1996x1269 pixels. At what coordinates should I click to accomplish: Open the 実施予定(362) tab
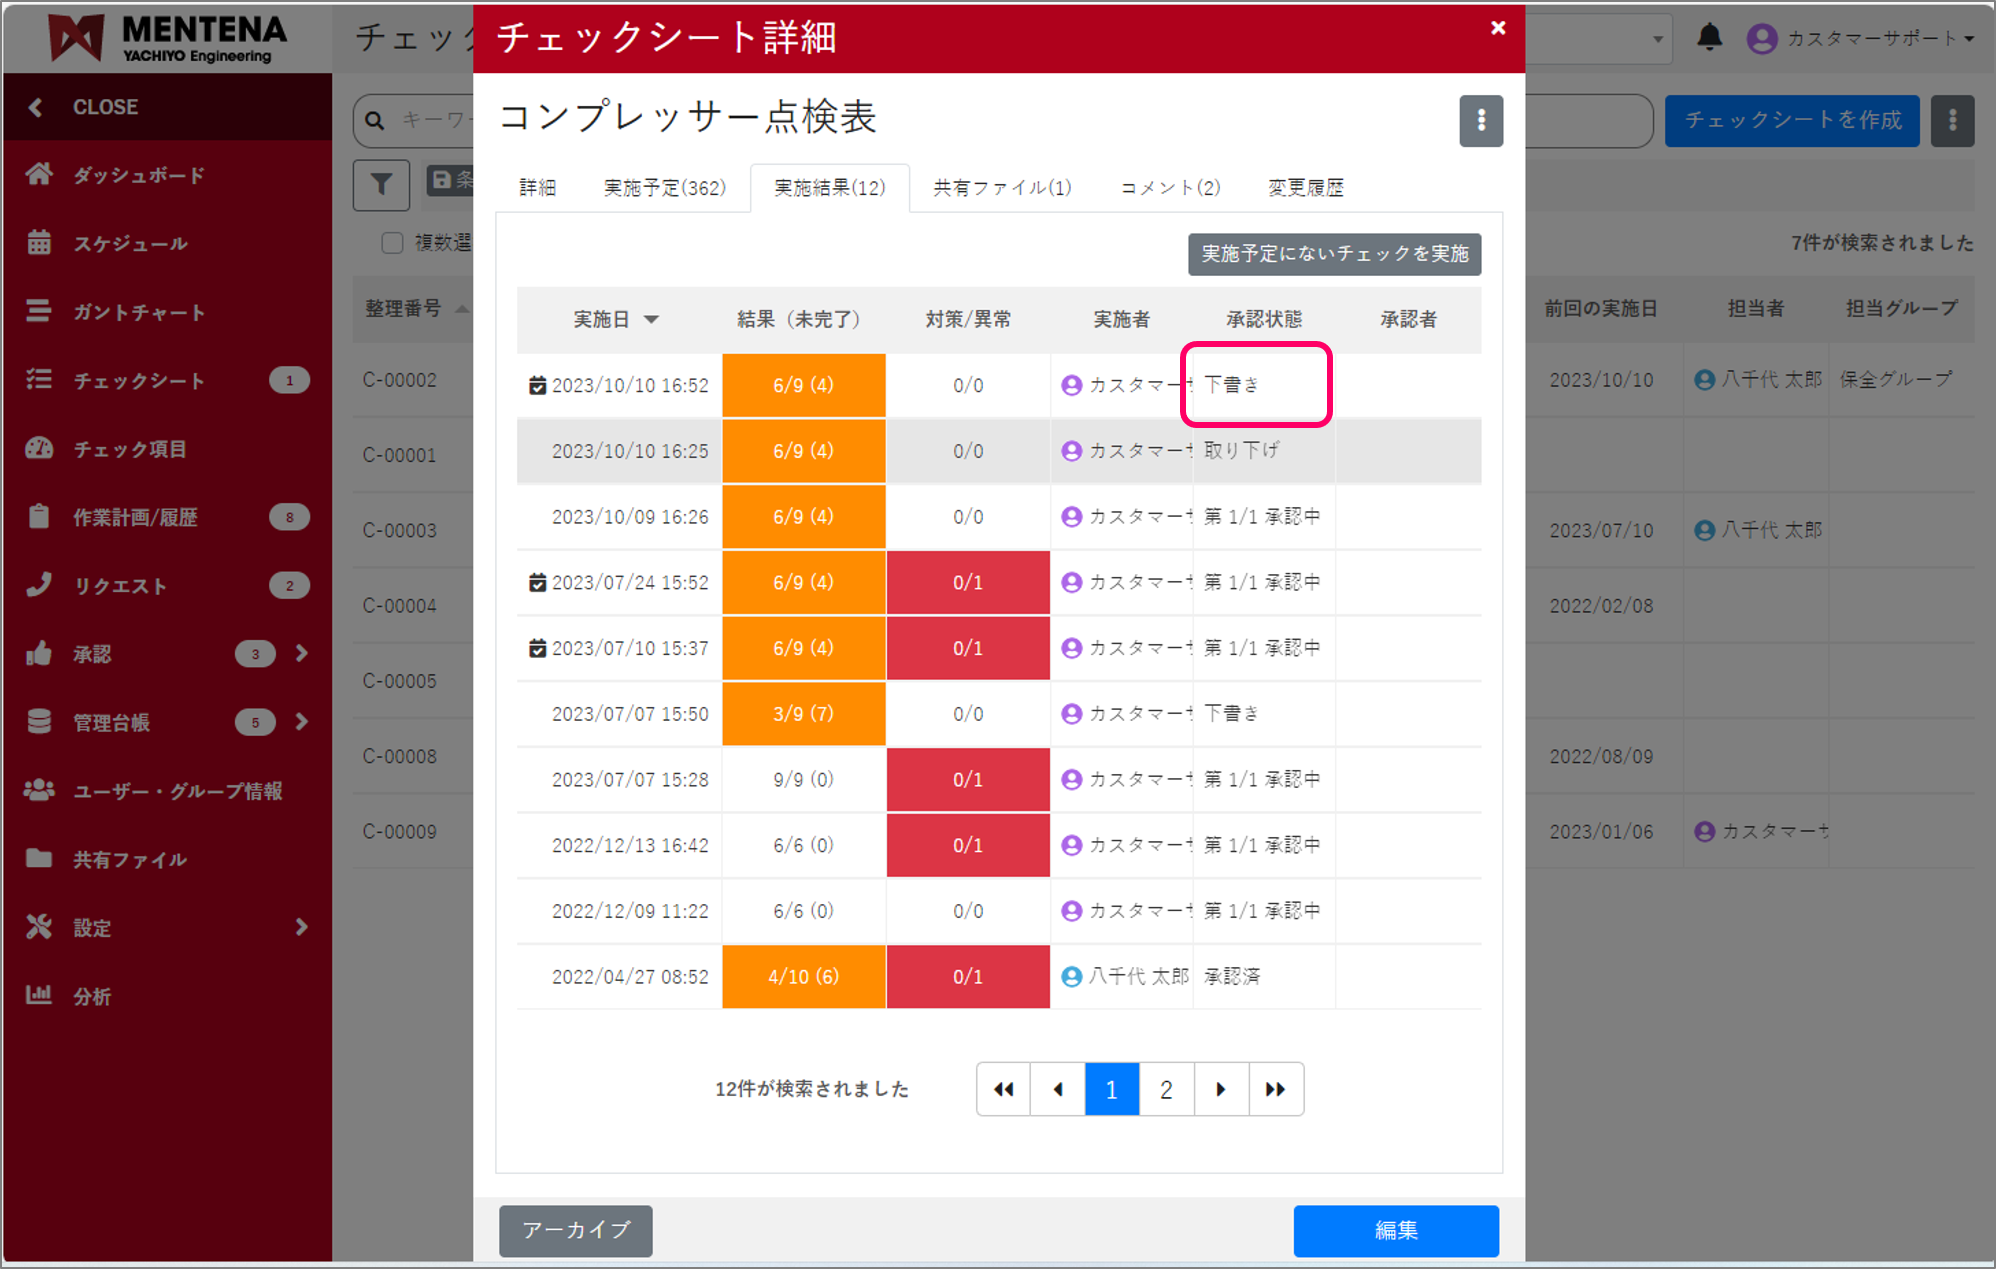pyautogui.click(x=663, y=187)
